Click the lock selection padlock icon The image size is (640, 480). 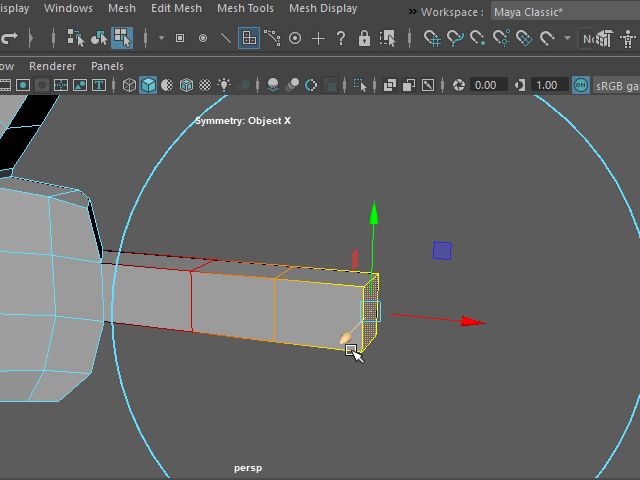(x=364, y=38)
